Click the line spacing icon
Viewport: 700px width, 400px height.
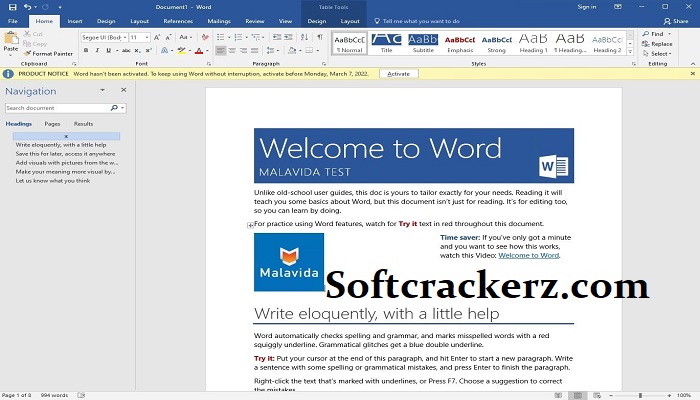[270, 50]
